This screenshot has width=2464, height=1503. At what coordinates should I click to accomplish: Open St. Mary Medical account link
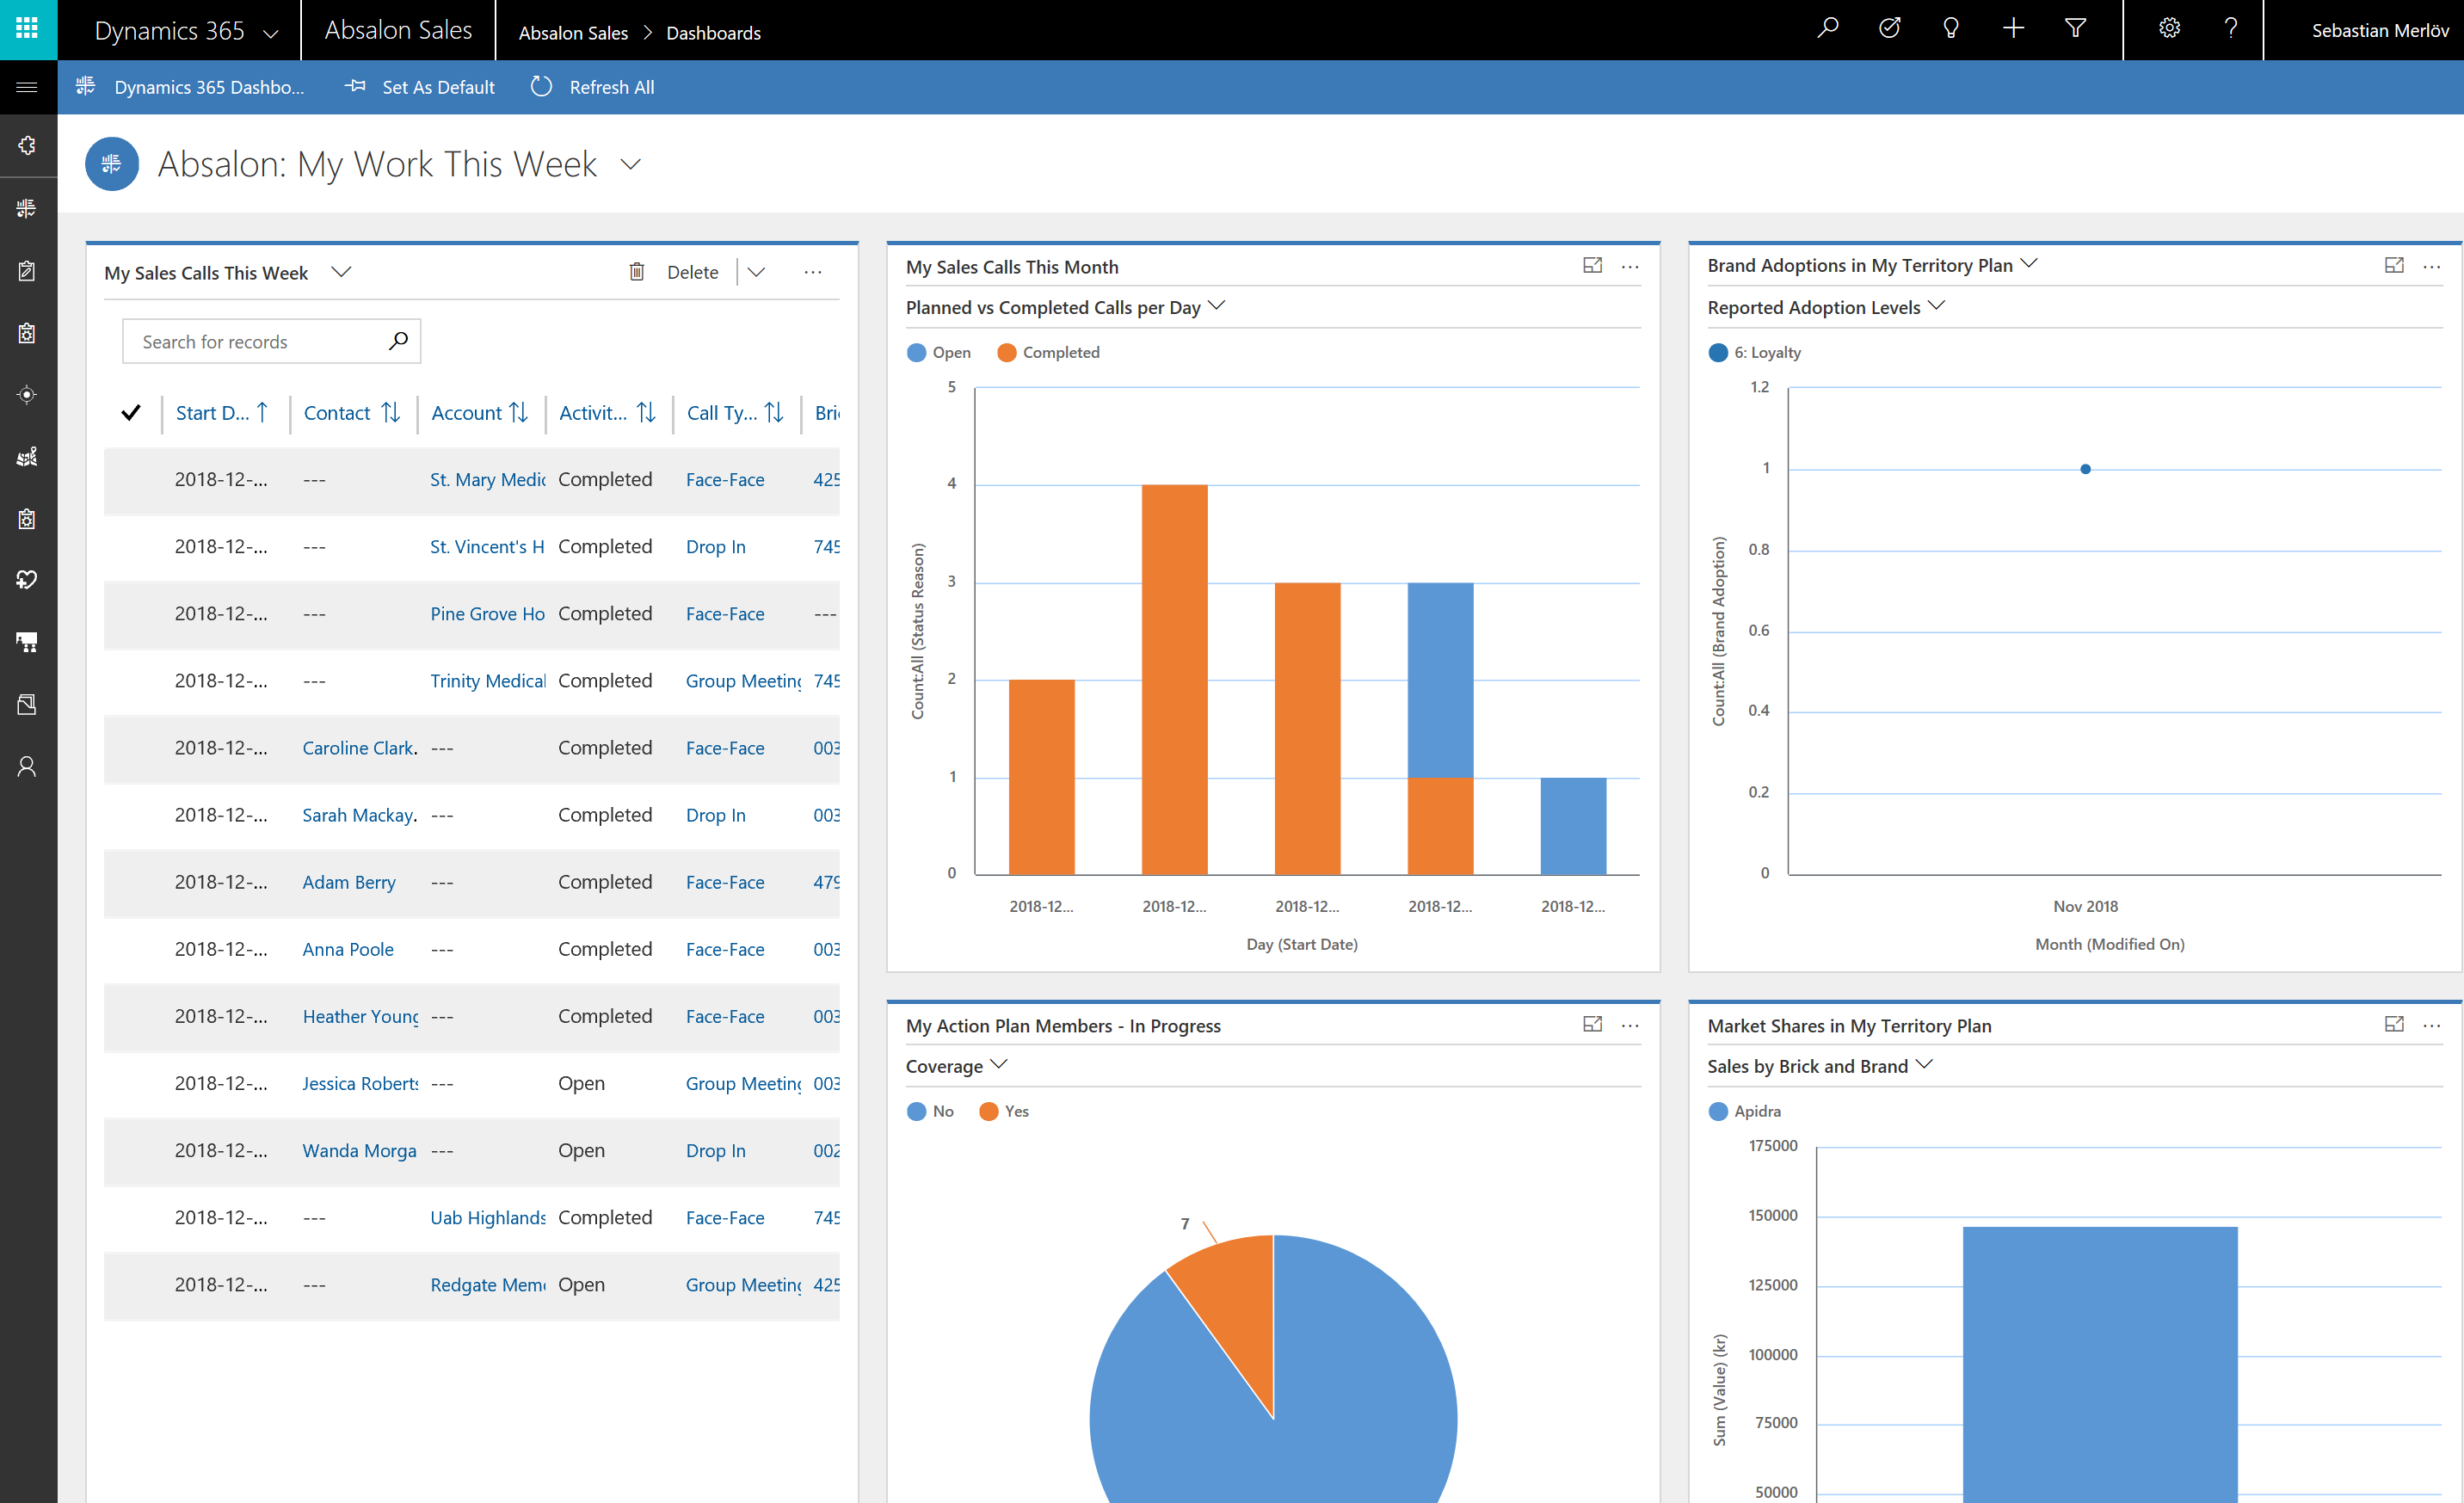pyautogui.click(x=487, y=479)
